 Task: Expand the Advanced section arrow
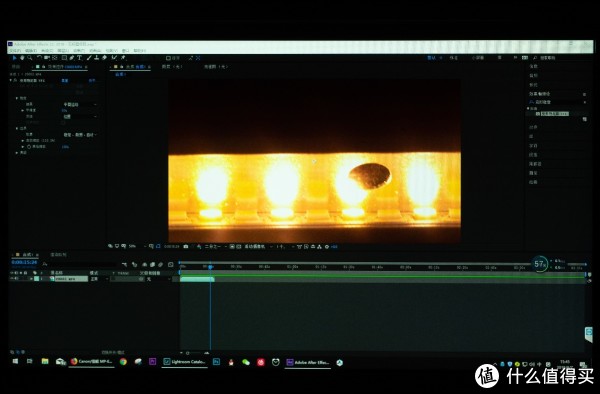click(x=17, y=152)
